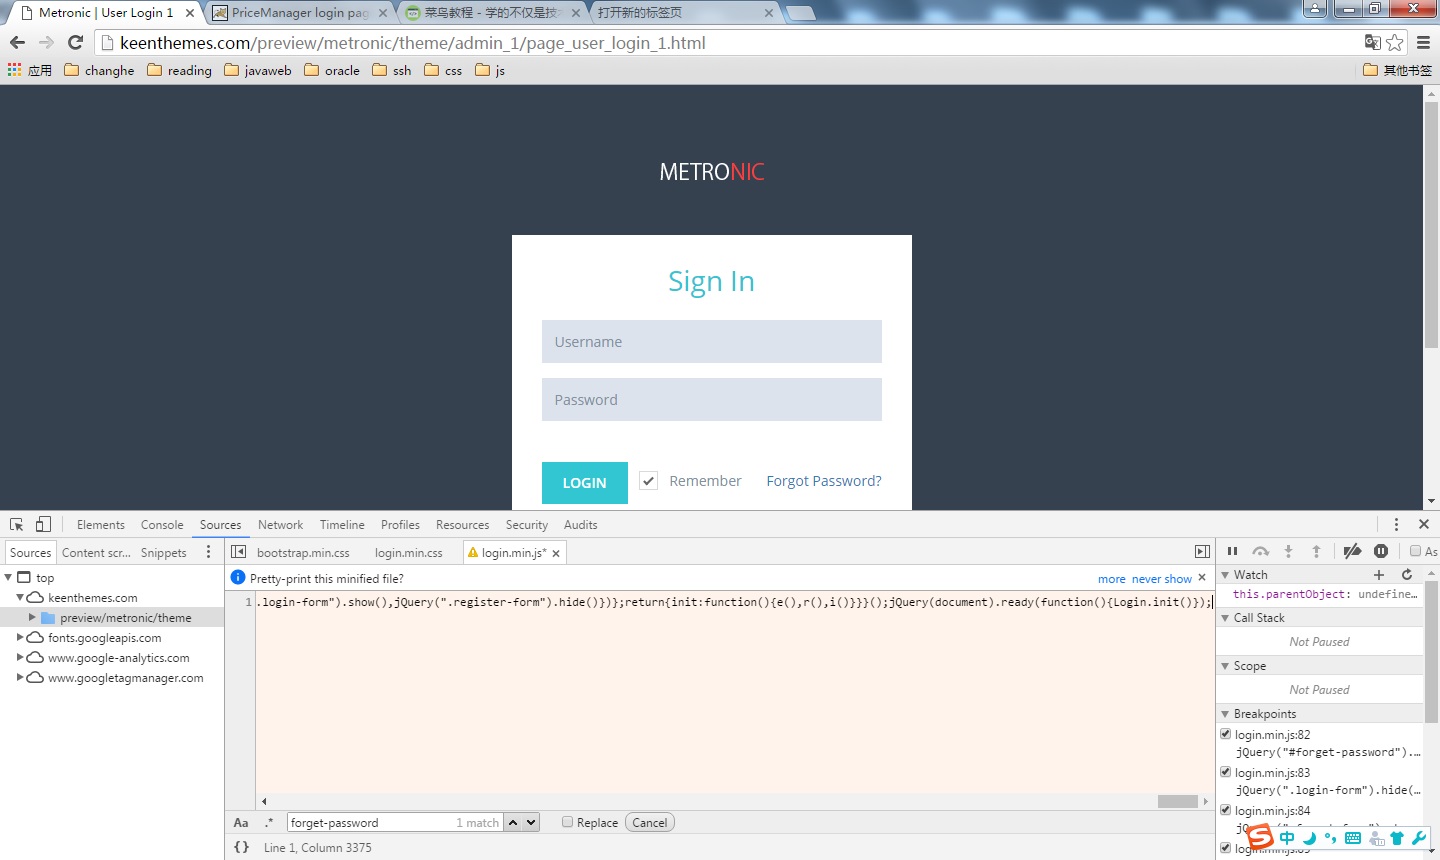Image resolution: width=1440 pixels, height=860 pixels.
Task: Hide the debugger sidebar panel
Action: (x=1202, y=552)
